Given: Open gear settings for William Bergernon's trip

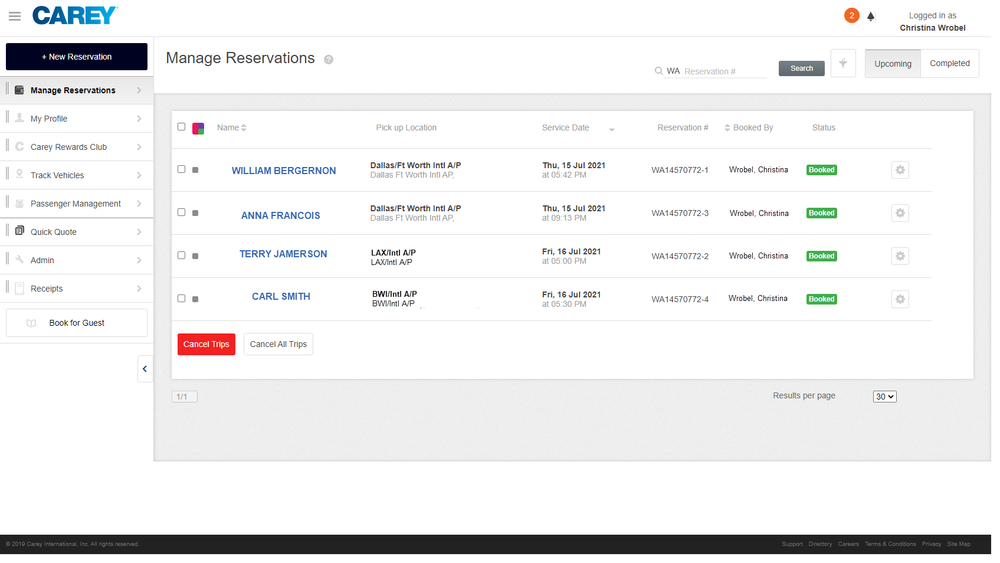Looking at the screenshot, I should tap(900, 170).
